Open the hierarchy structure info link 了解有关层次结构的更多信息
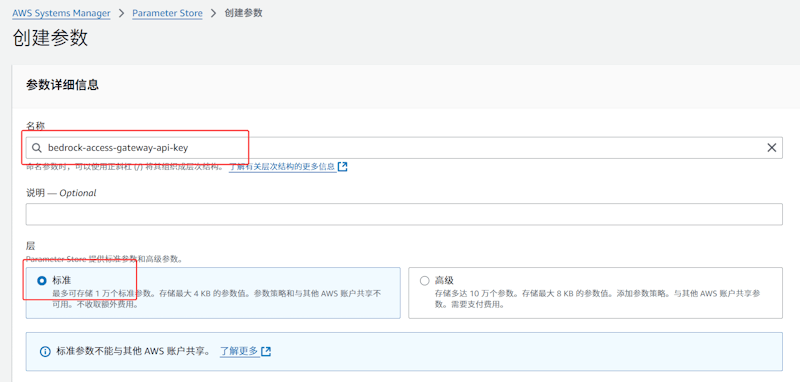This screenshot has width=800, height=382. click(x=282, y=167)
